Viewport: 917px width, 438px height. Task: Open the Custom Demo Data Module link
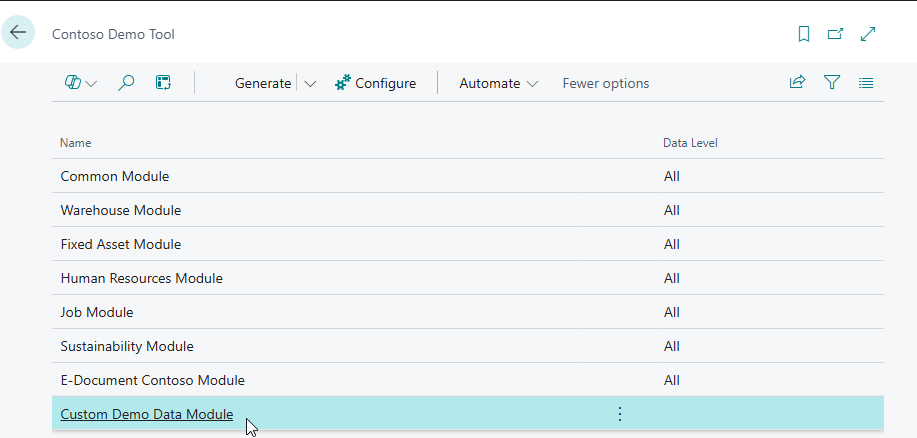[147, 415]
